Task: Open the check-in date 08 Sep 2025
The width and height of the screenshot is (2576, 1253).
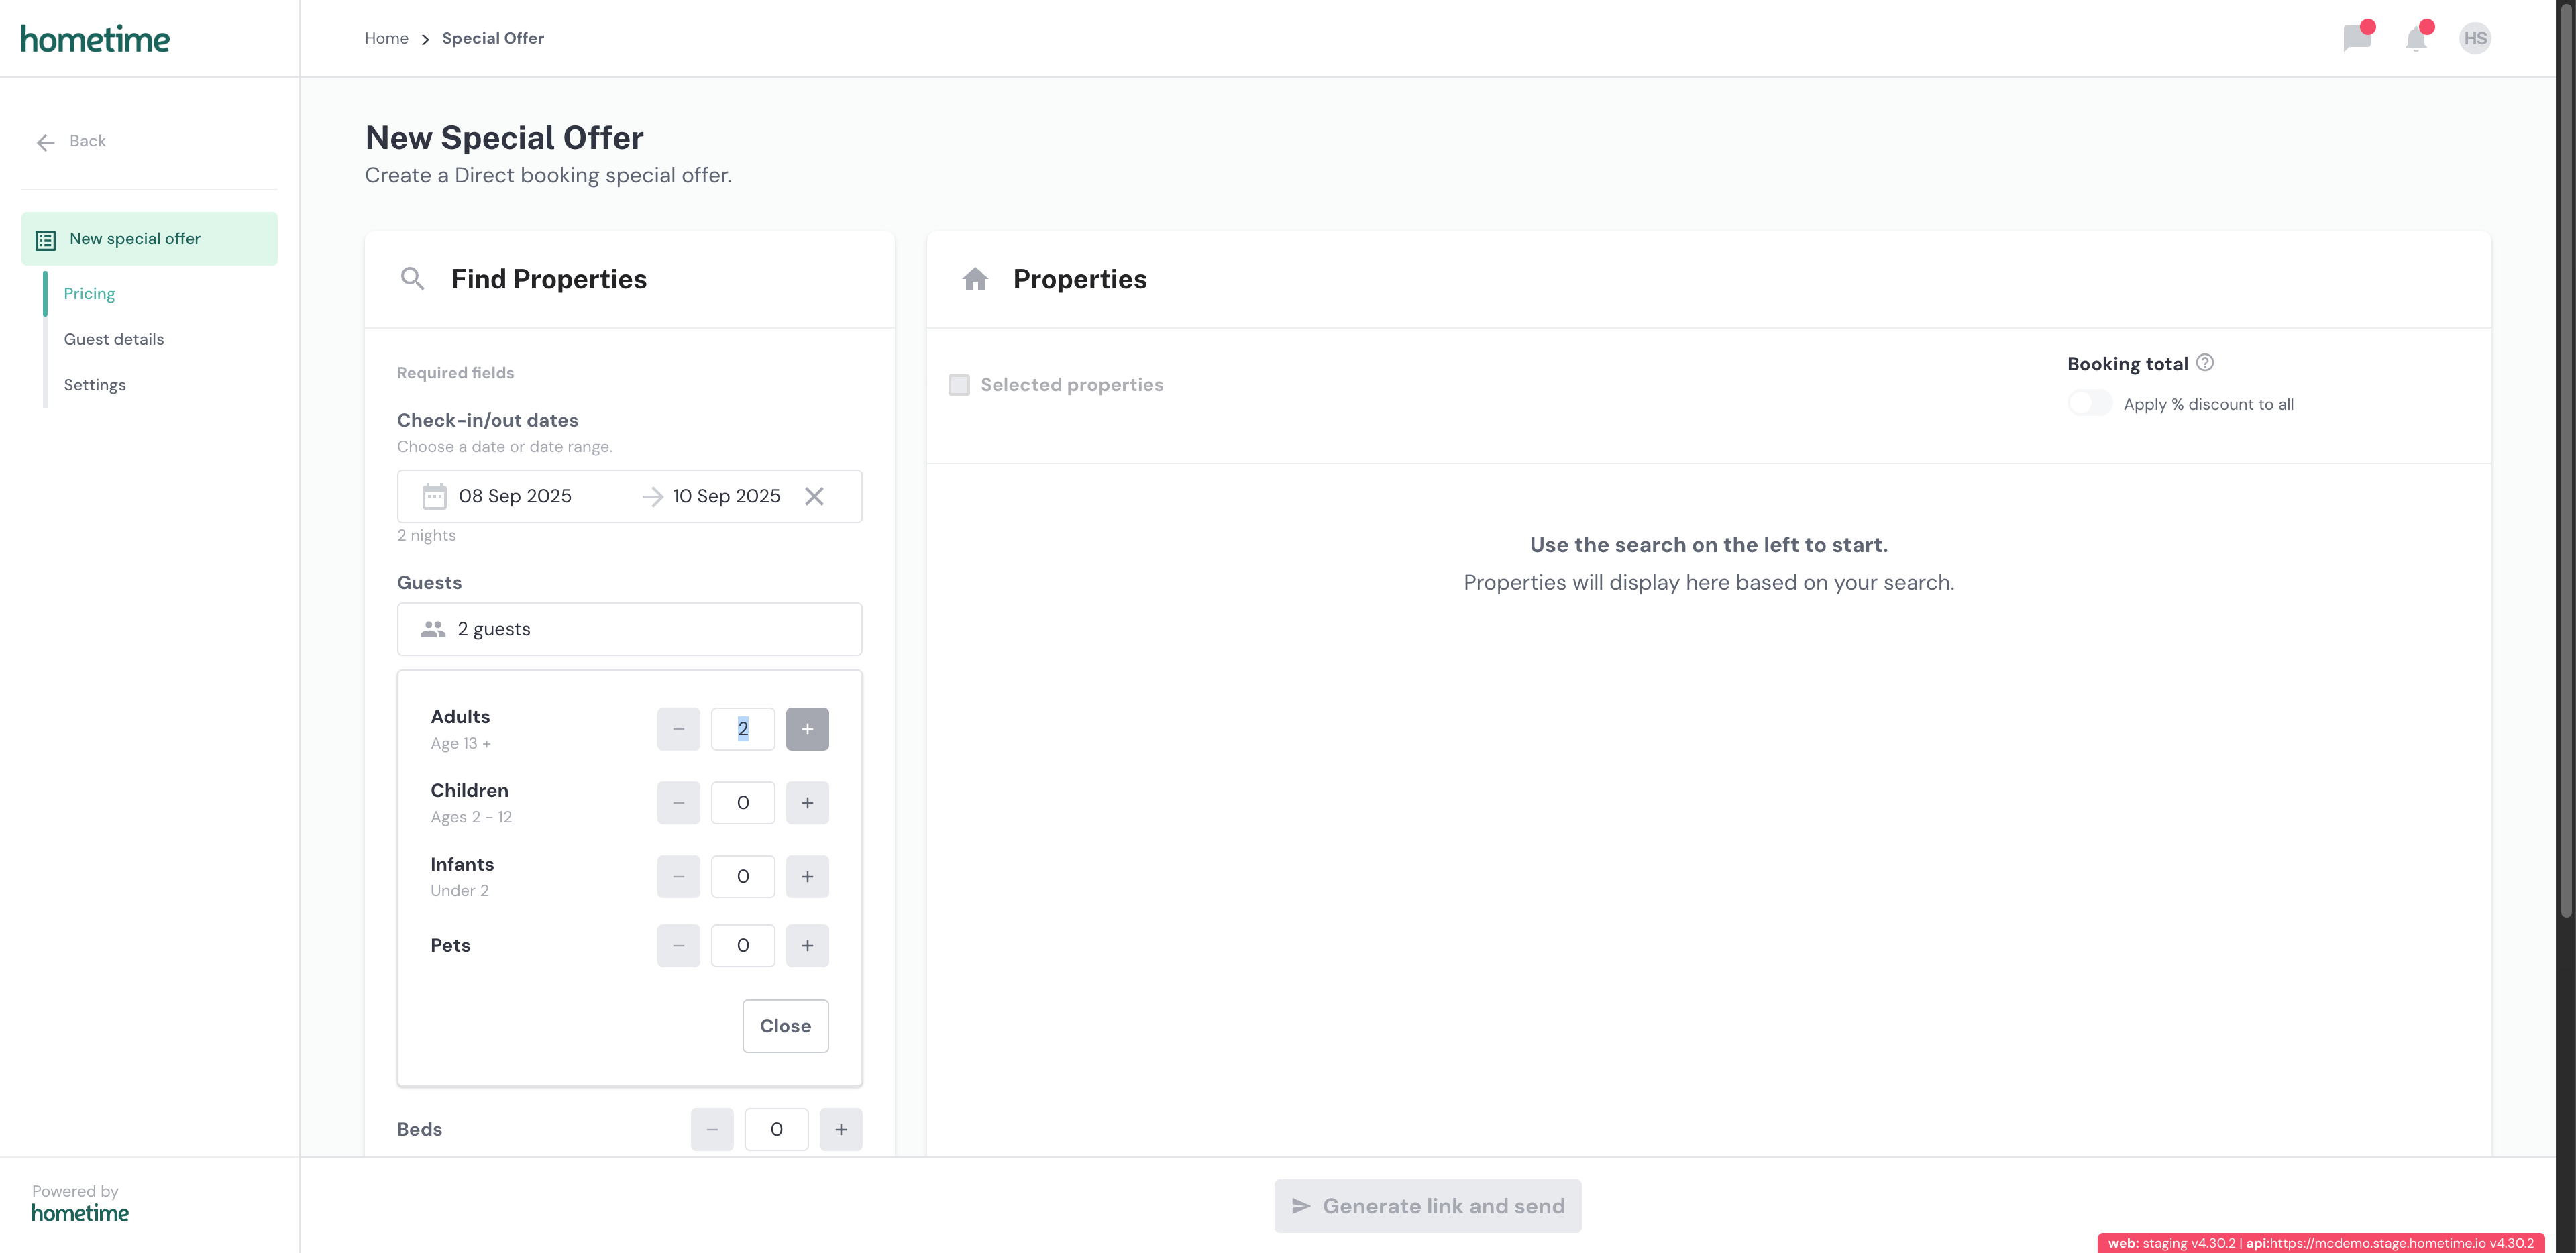Action: [515, 496]
